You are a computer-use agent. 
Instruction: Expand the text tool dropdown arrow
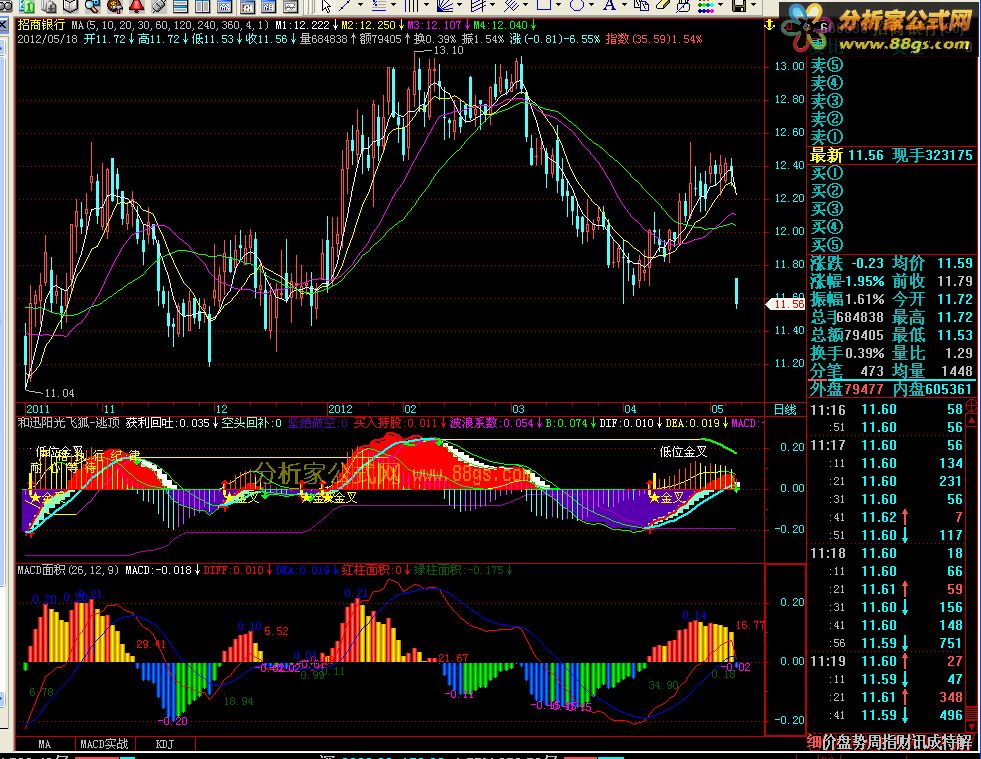point(624,5)
